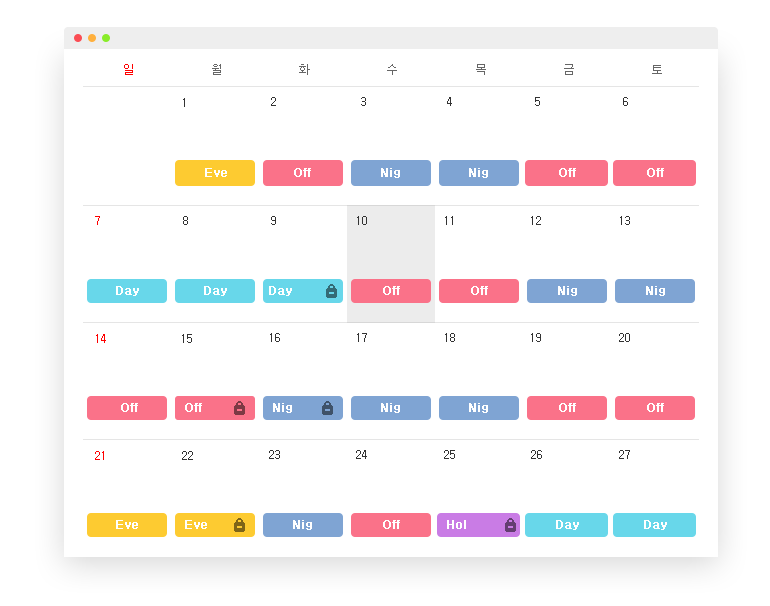Open the Nig shift on the 3rd
The width and height of the screenshot is (770, 606).
[391, 173]
